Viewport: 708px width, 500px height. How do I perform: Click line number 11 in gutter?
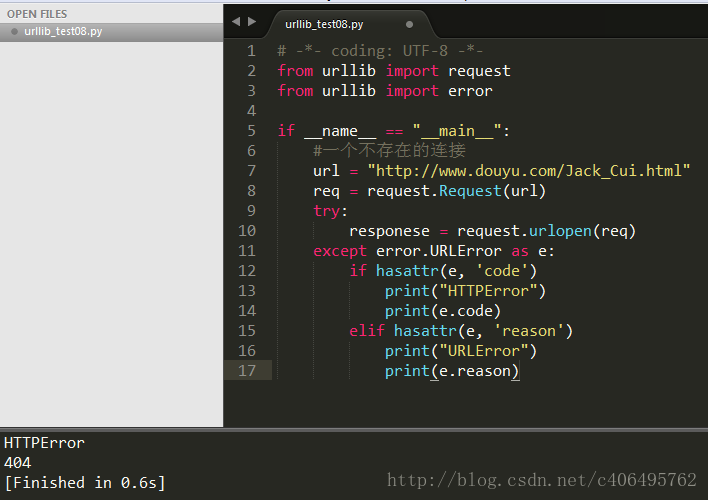click(x=247, y=251)
